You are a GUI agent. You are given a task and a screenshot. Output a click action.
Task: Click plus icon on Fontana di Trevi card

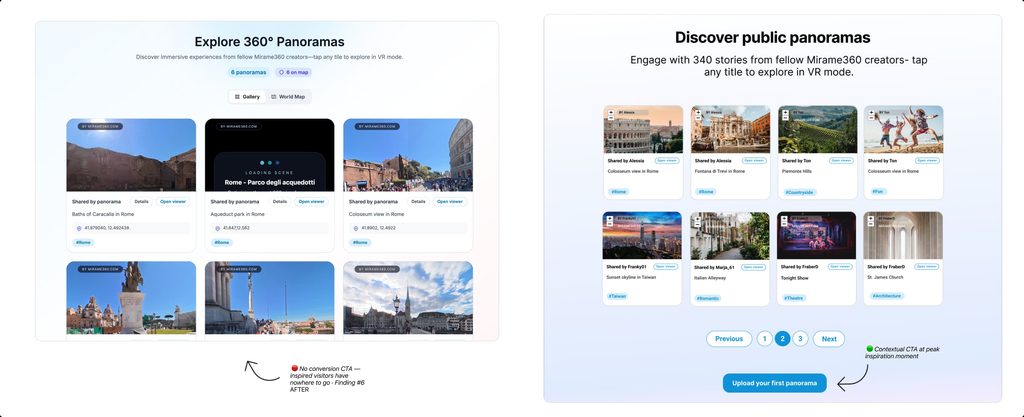[x=698, y=112]
